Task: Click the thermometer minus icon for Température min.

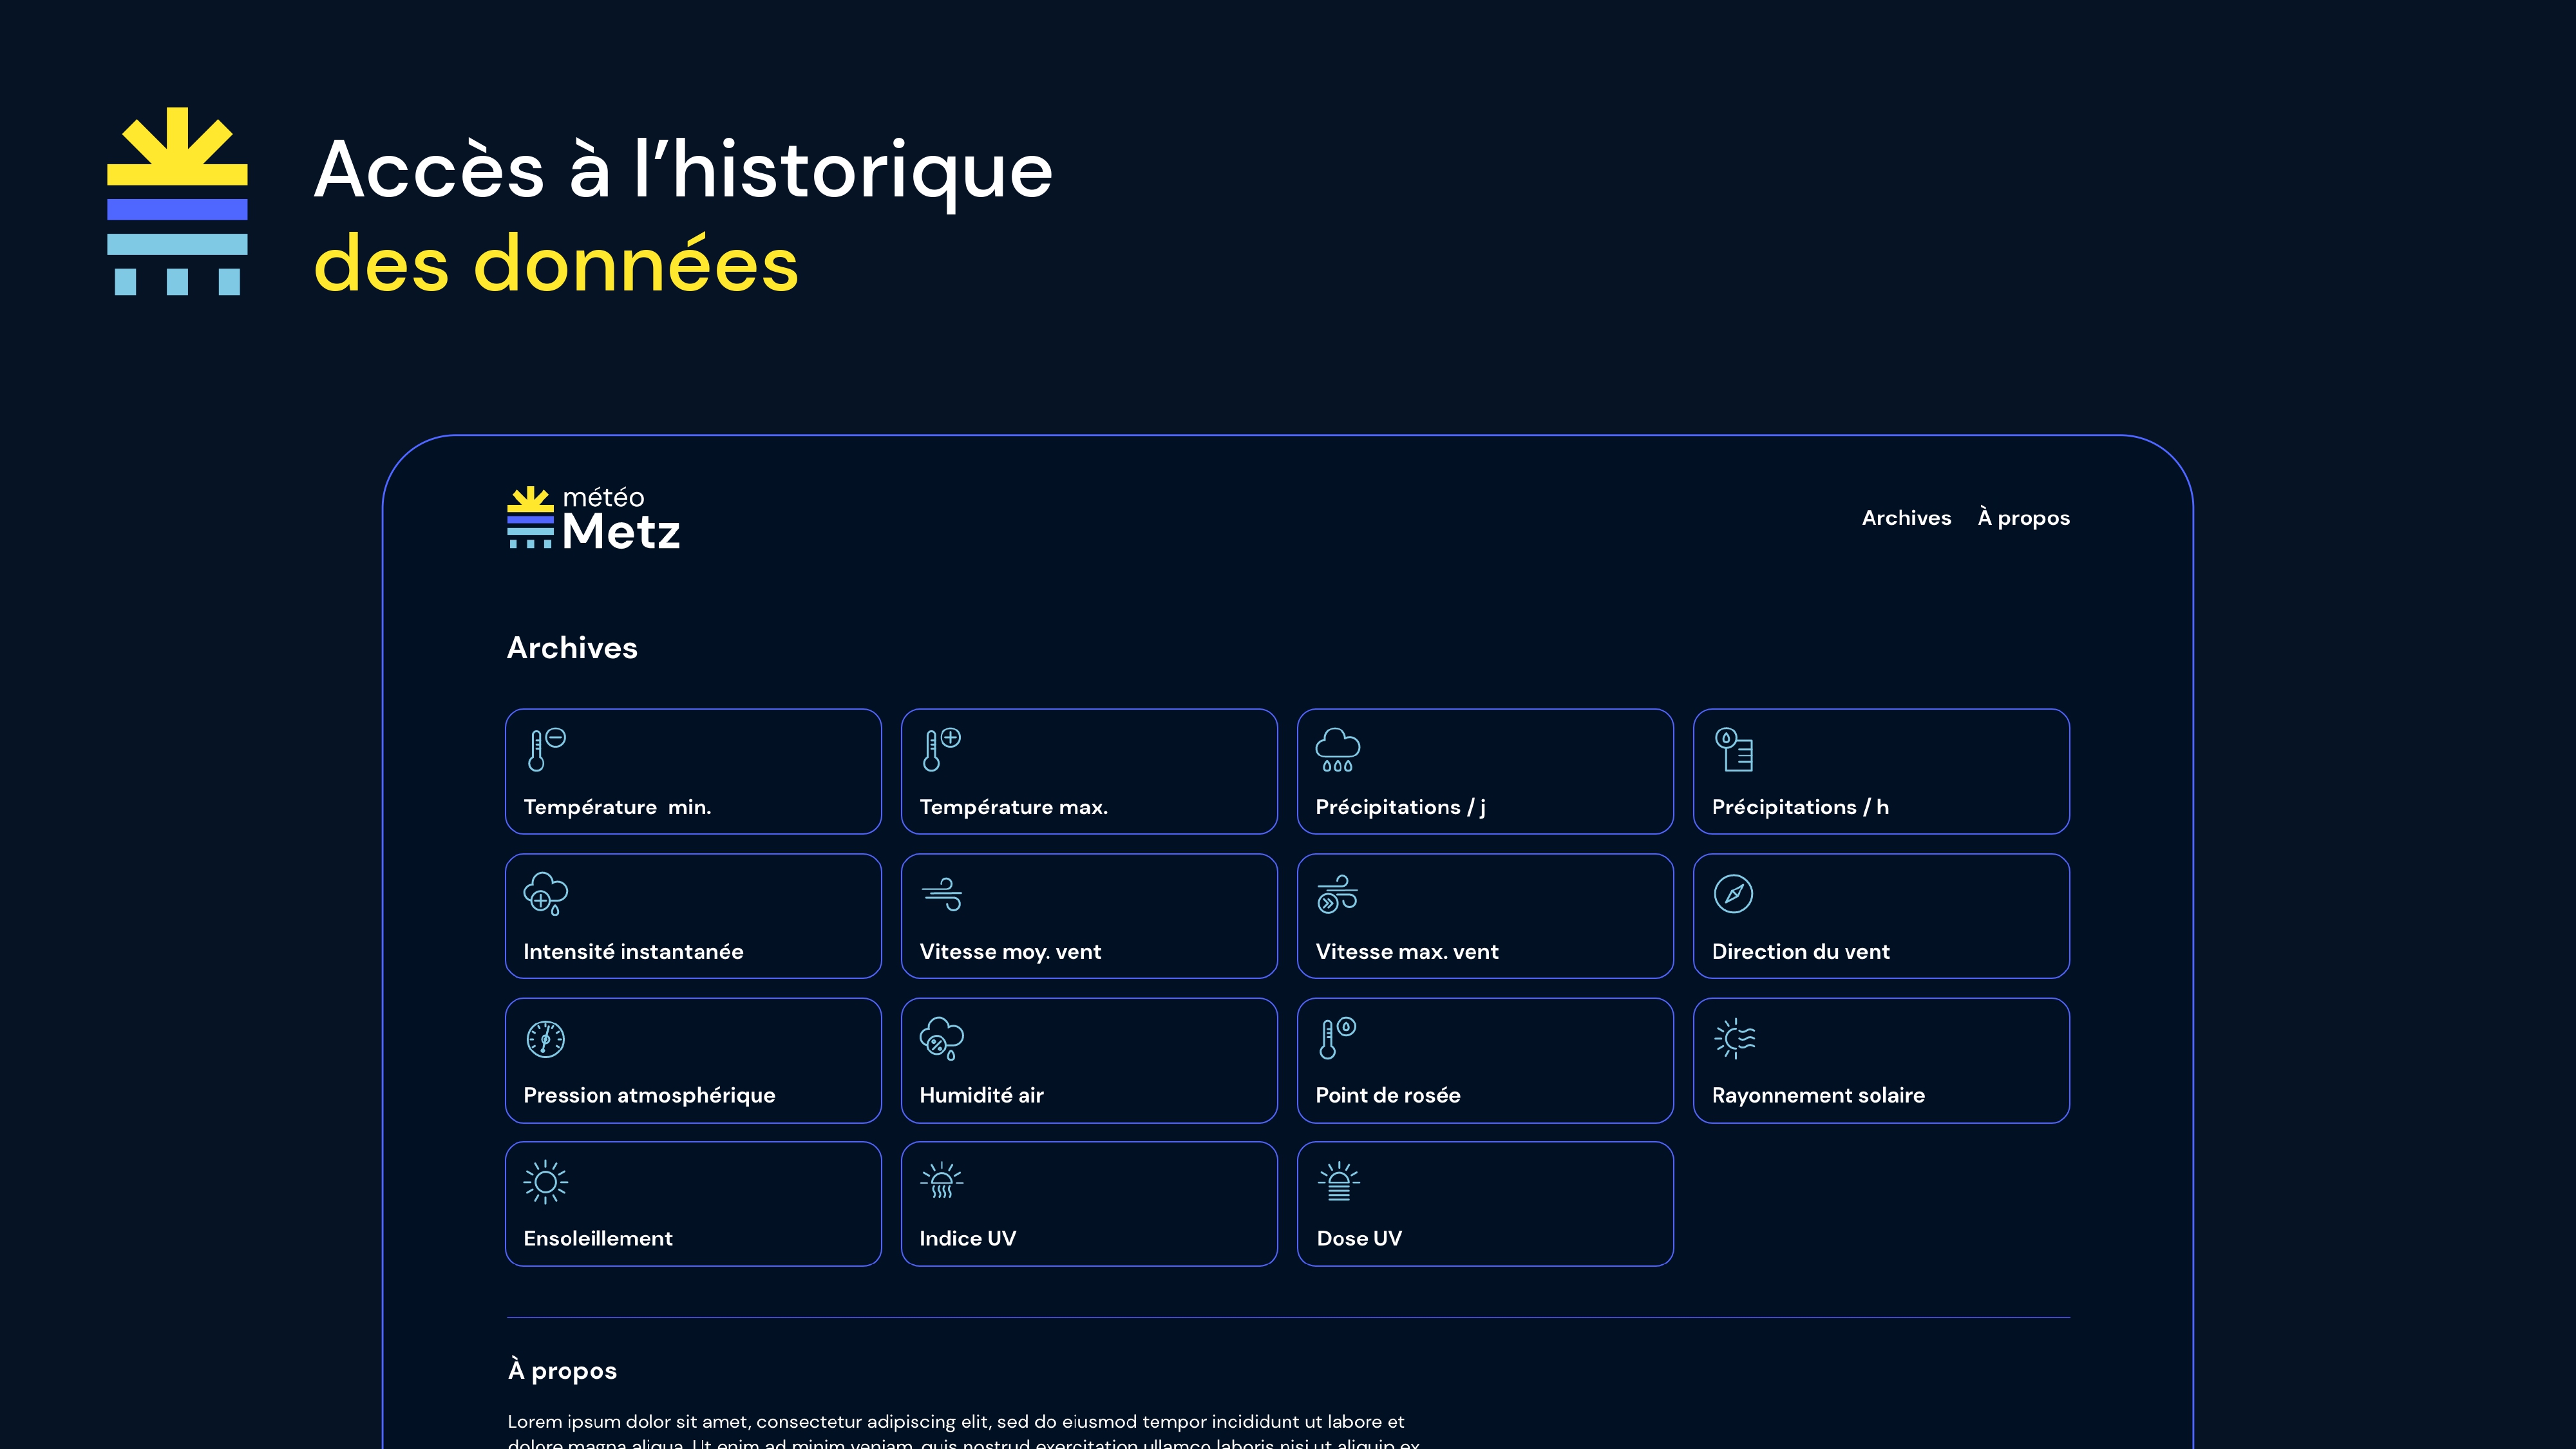Action: [x=546, y=749]
